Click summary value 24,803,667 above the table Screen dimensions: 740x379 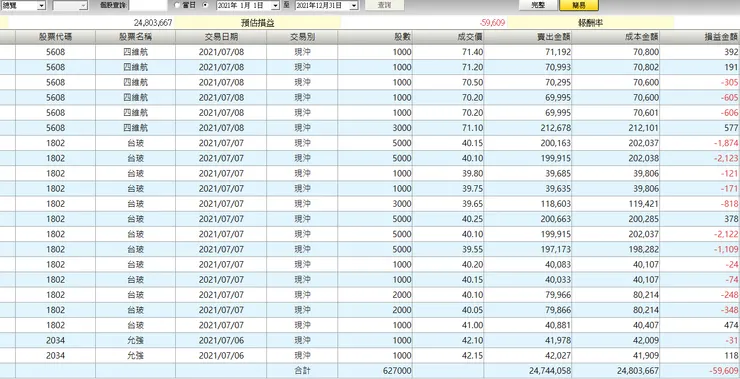point(152,23)
